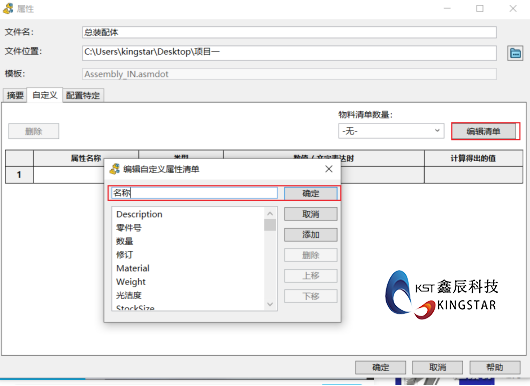Click the browse folder icon beside file location
The width and height of the screenshot is (530, 386).
click(x=515, y=53)
